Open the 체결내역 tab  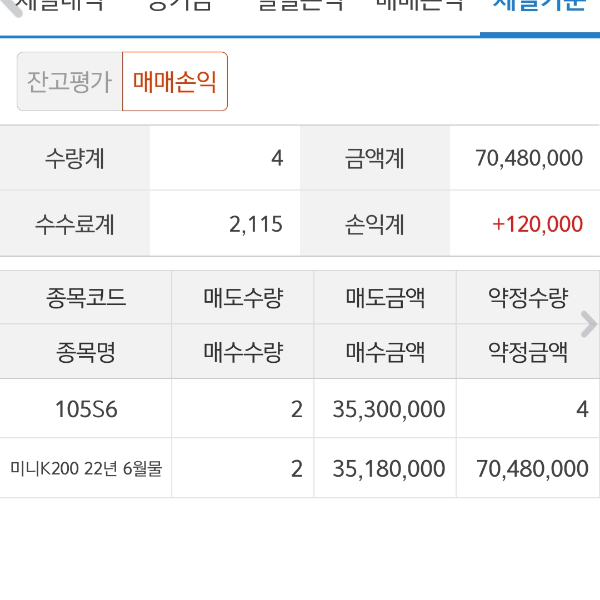tap(60, 6)
